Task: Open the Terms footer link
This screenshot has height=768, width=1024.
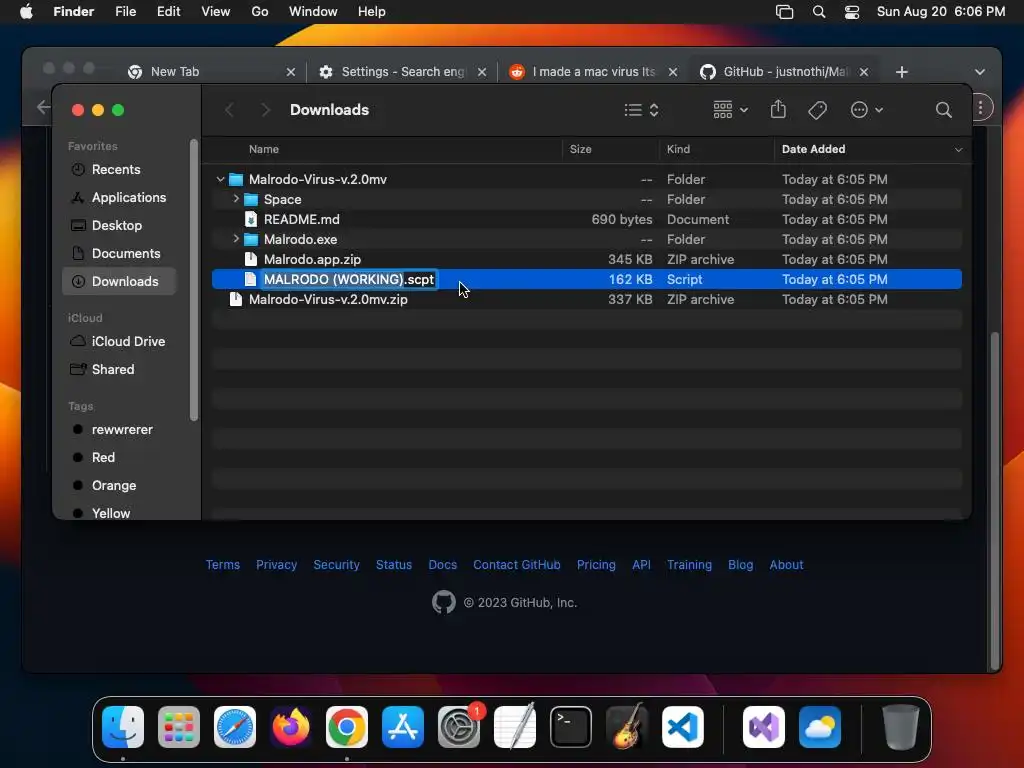Action: 223,564
